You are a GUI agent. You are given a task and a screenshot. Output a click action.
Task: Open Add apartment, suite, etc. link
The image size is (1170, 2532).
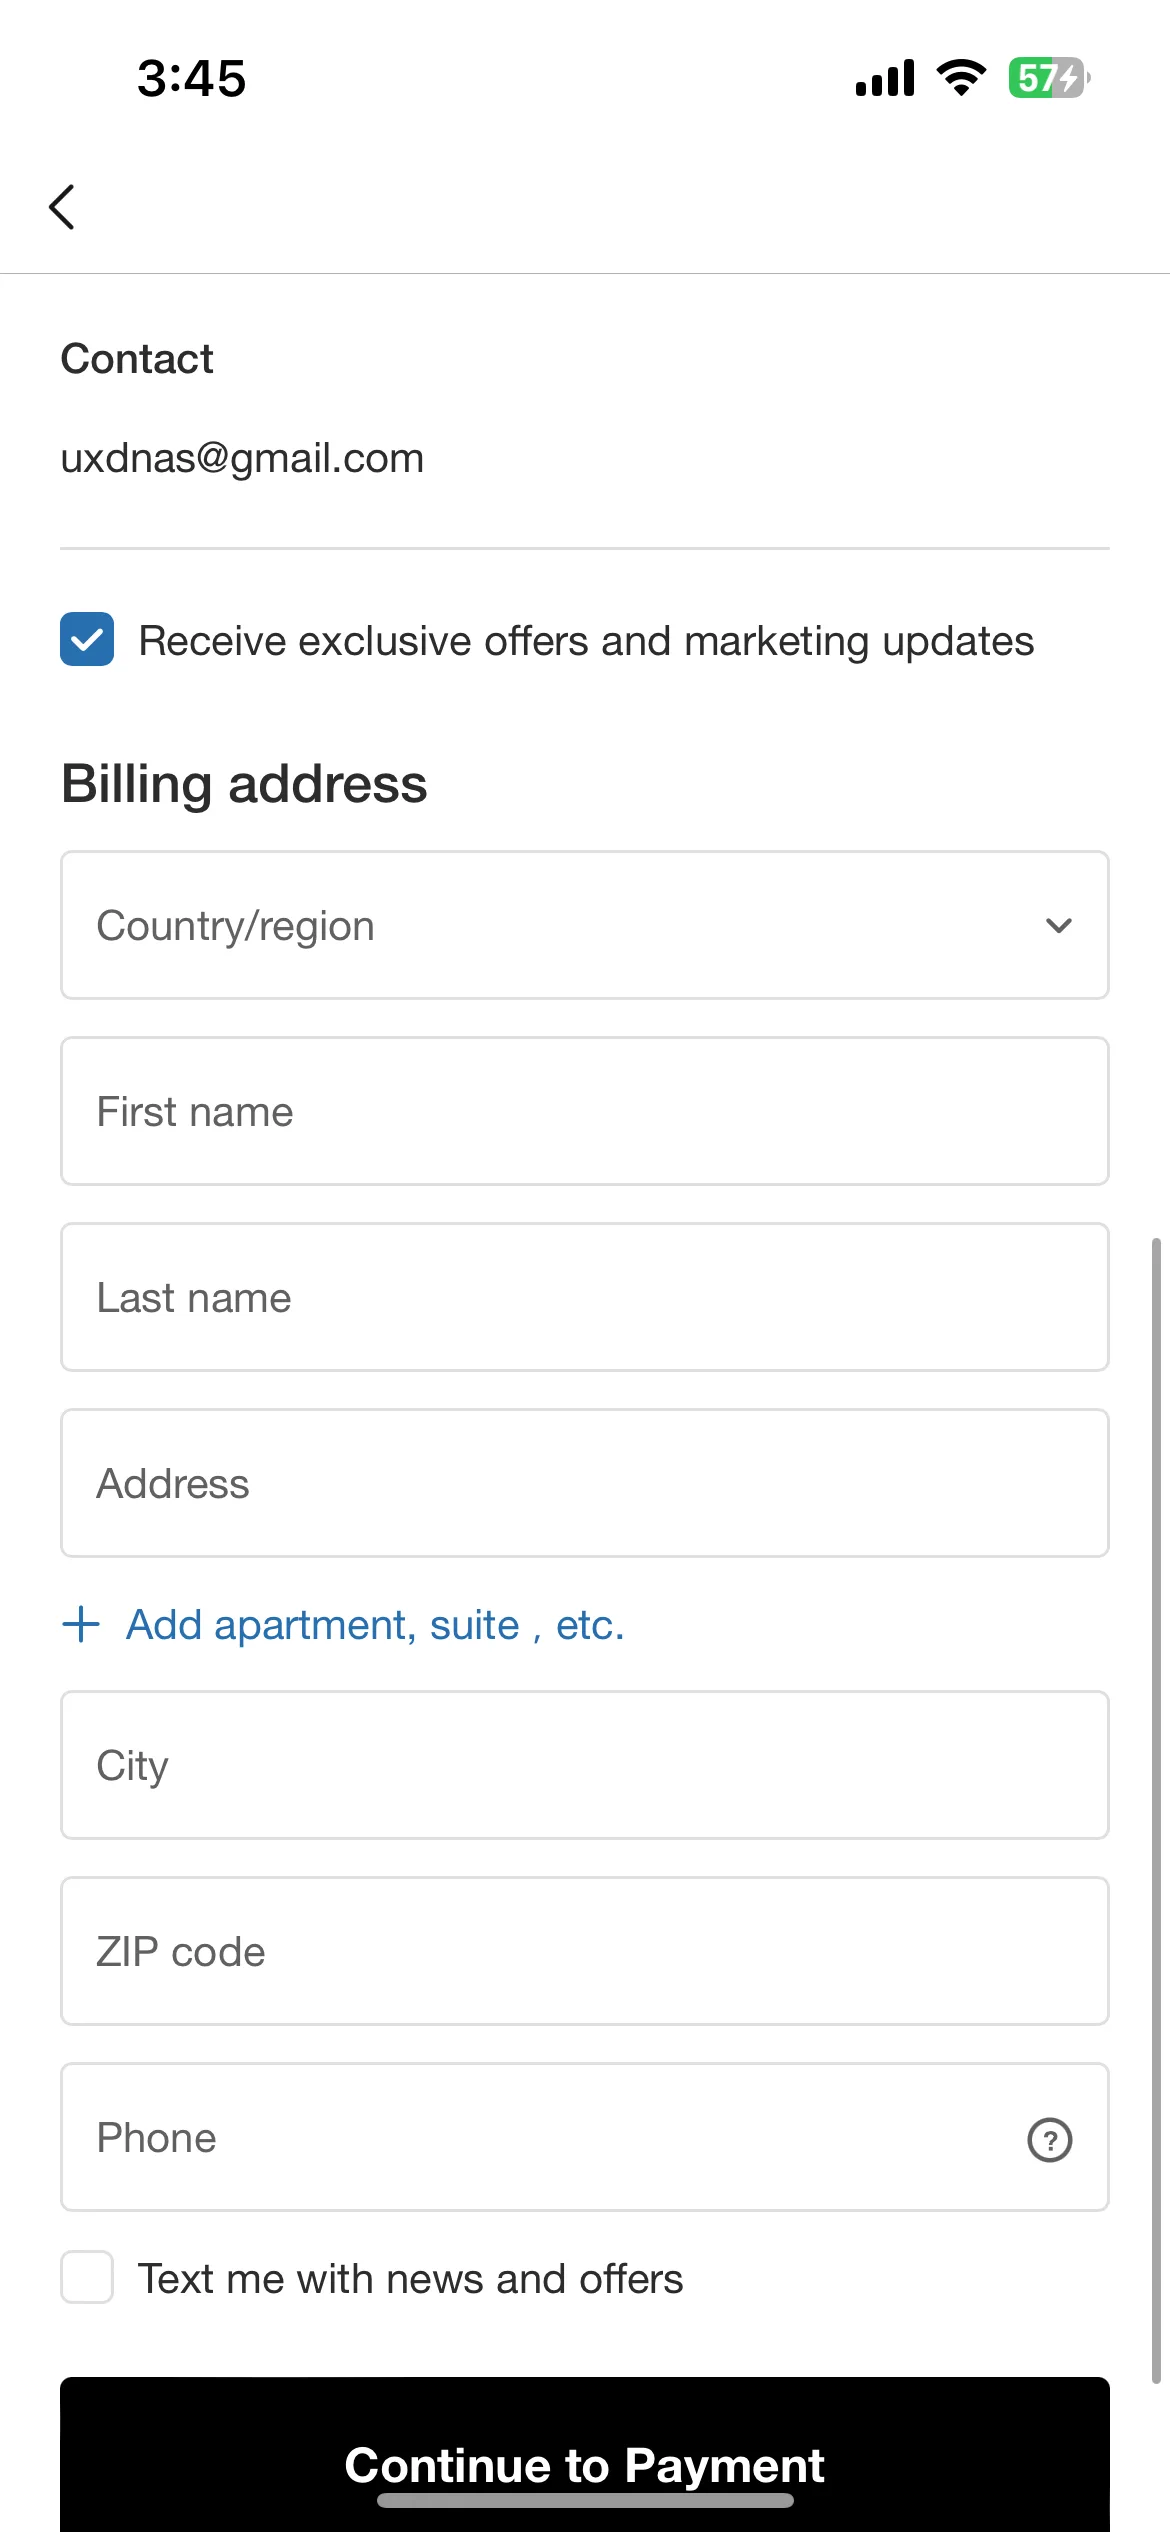point(375,1625)
